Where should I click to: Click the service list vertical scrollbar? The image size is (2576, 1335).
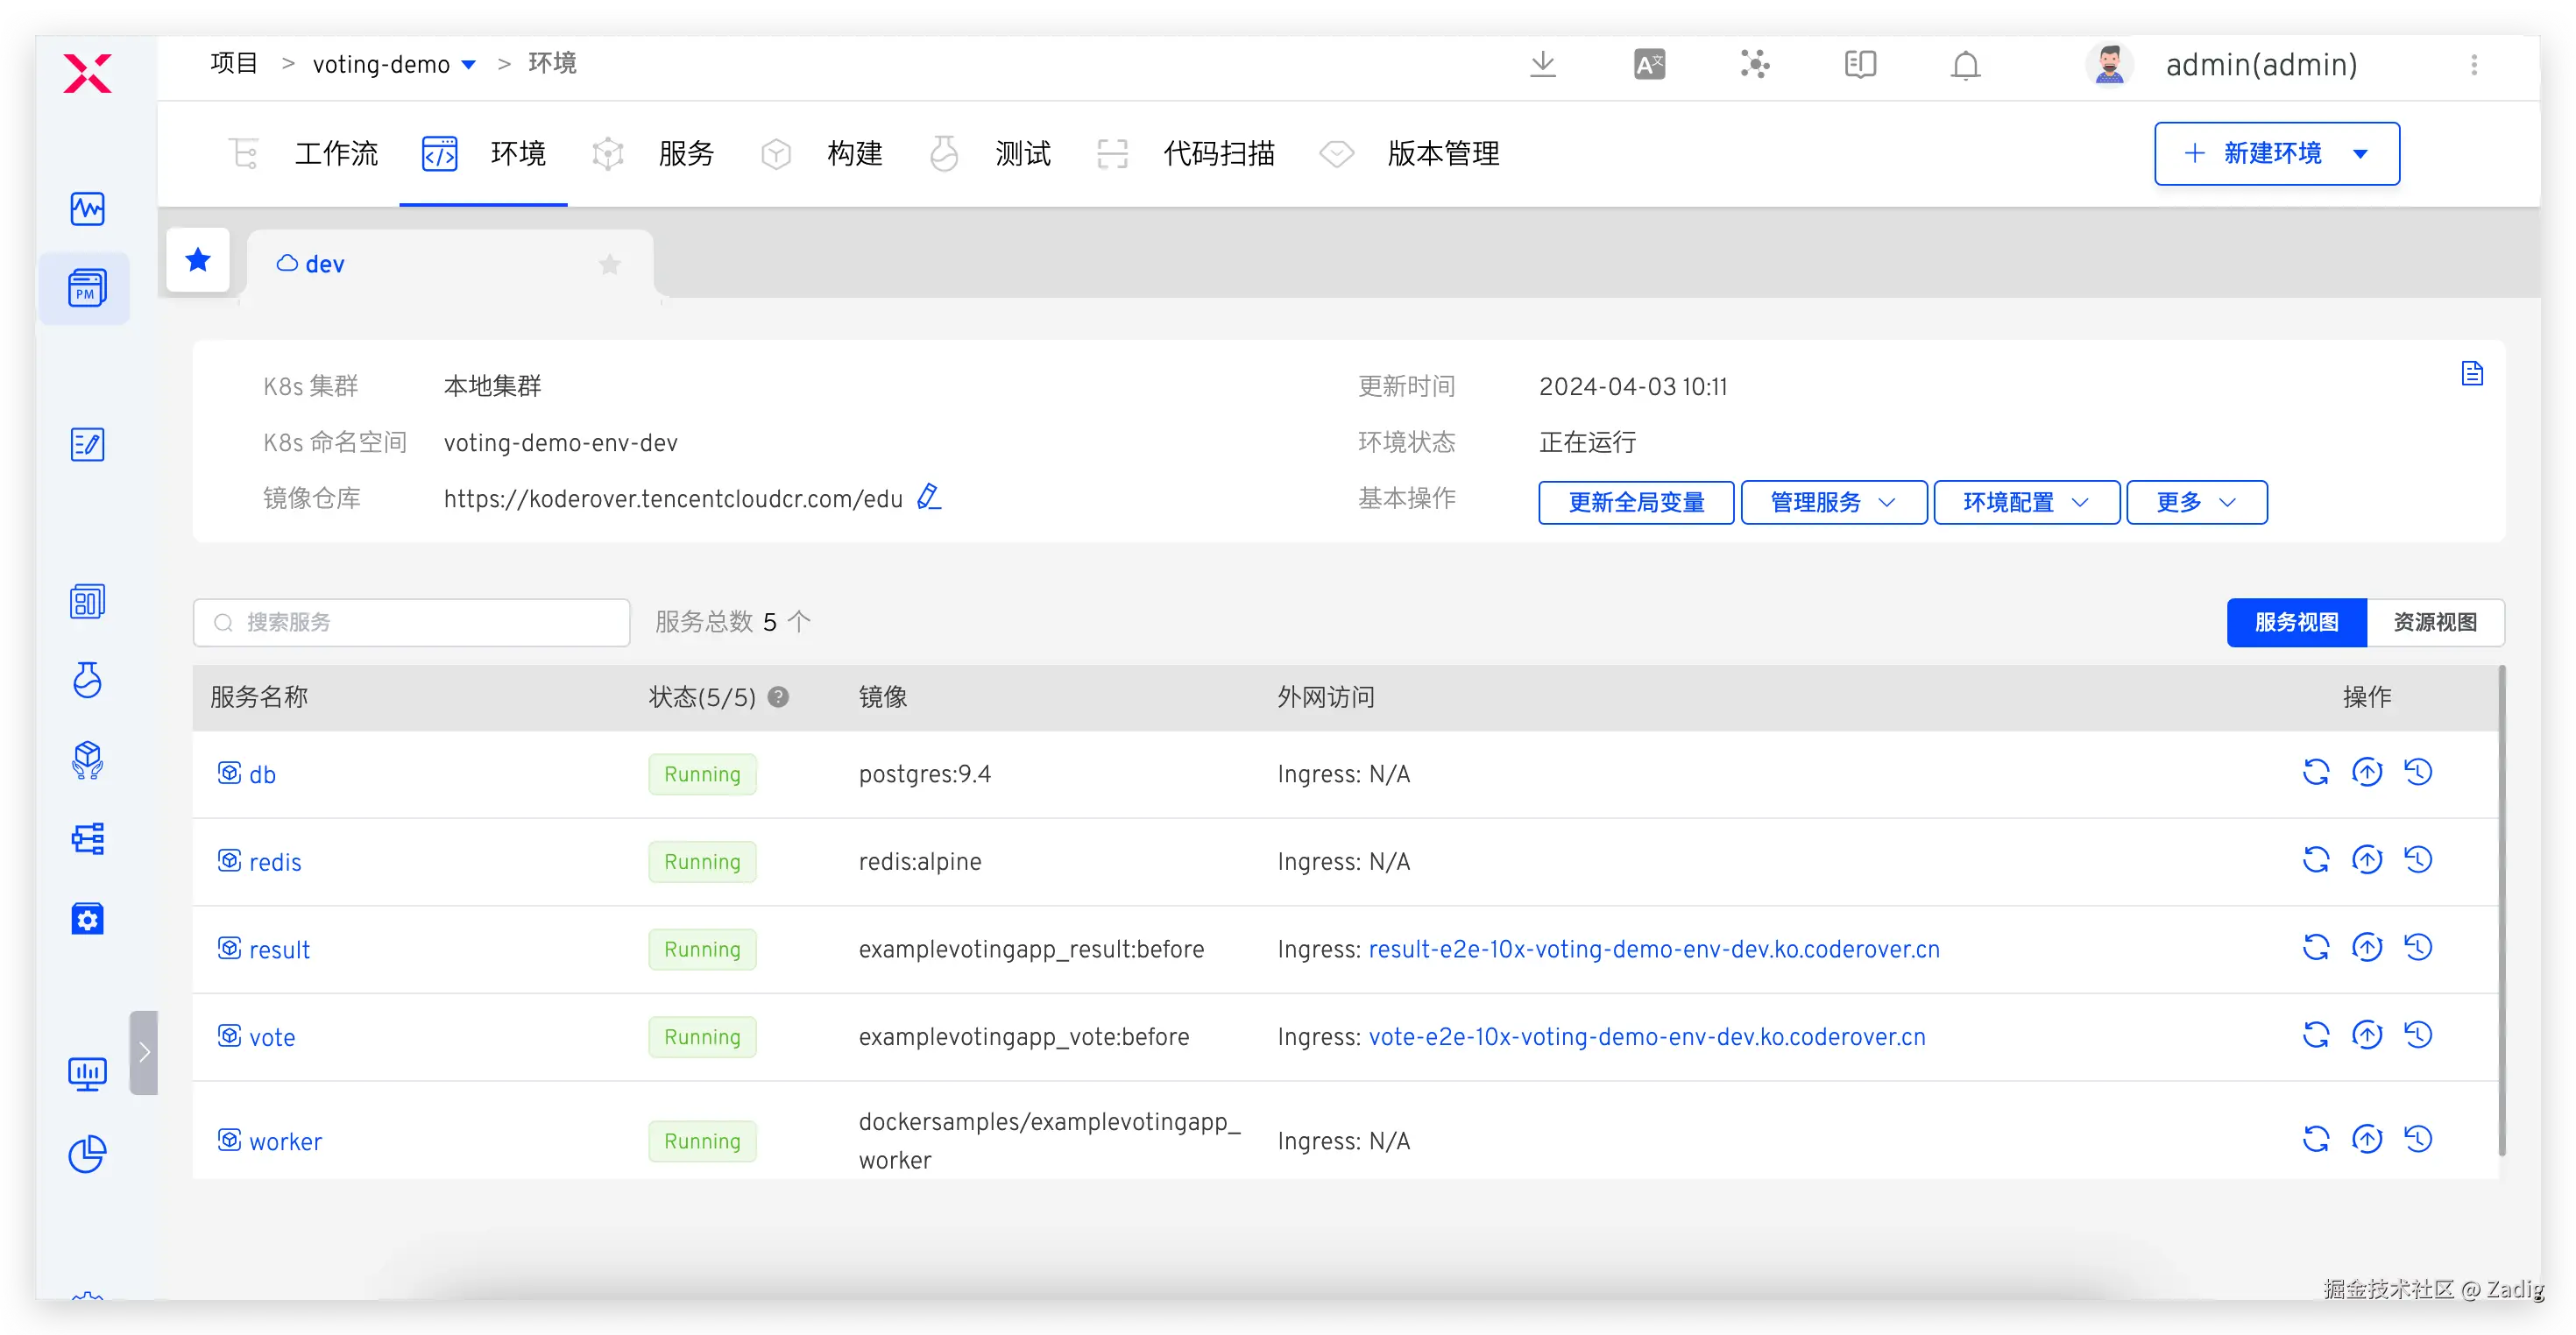(2501, 910)
